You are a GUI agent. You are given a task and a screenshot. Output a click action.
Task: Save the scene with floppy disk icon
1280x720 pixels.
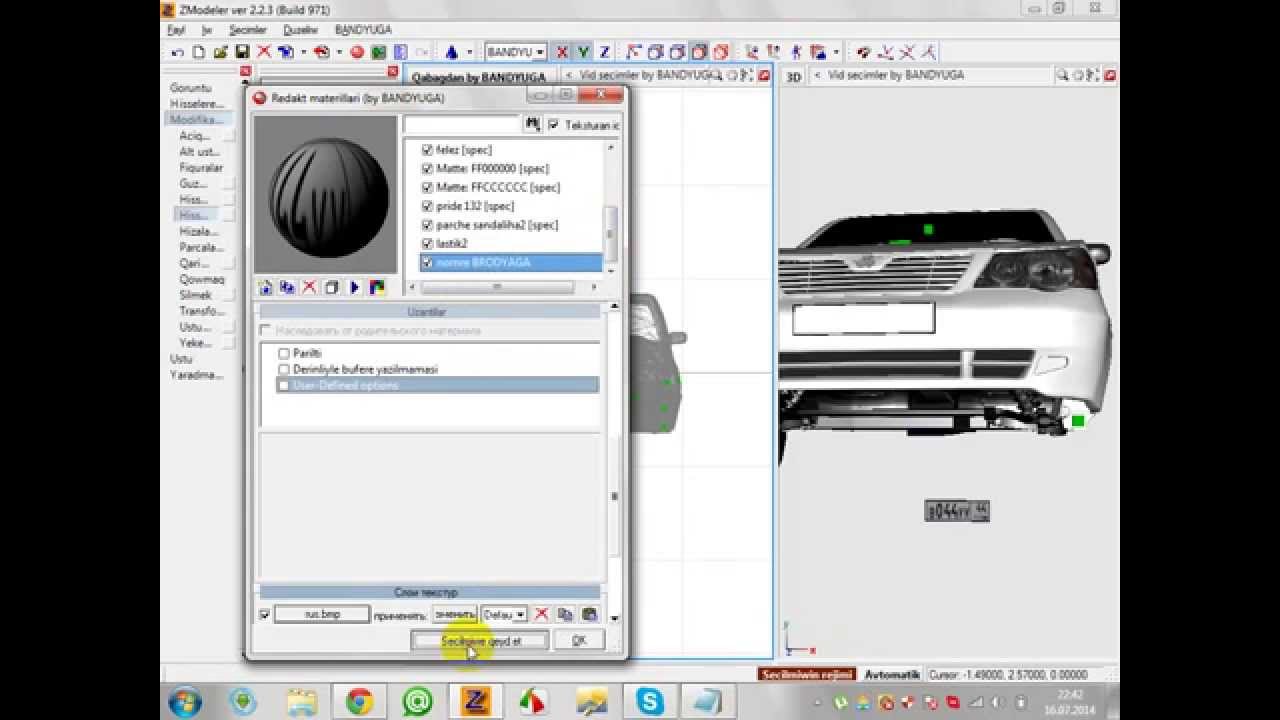pos(242,52)
